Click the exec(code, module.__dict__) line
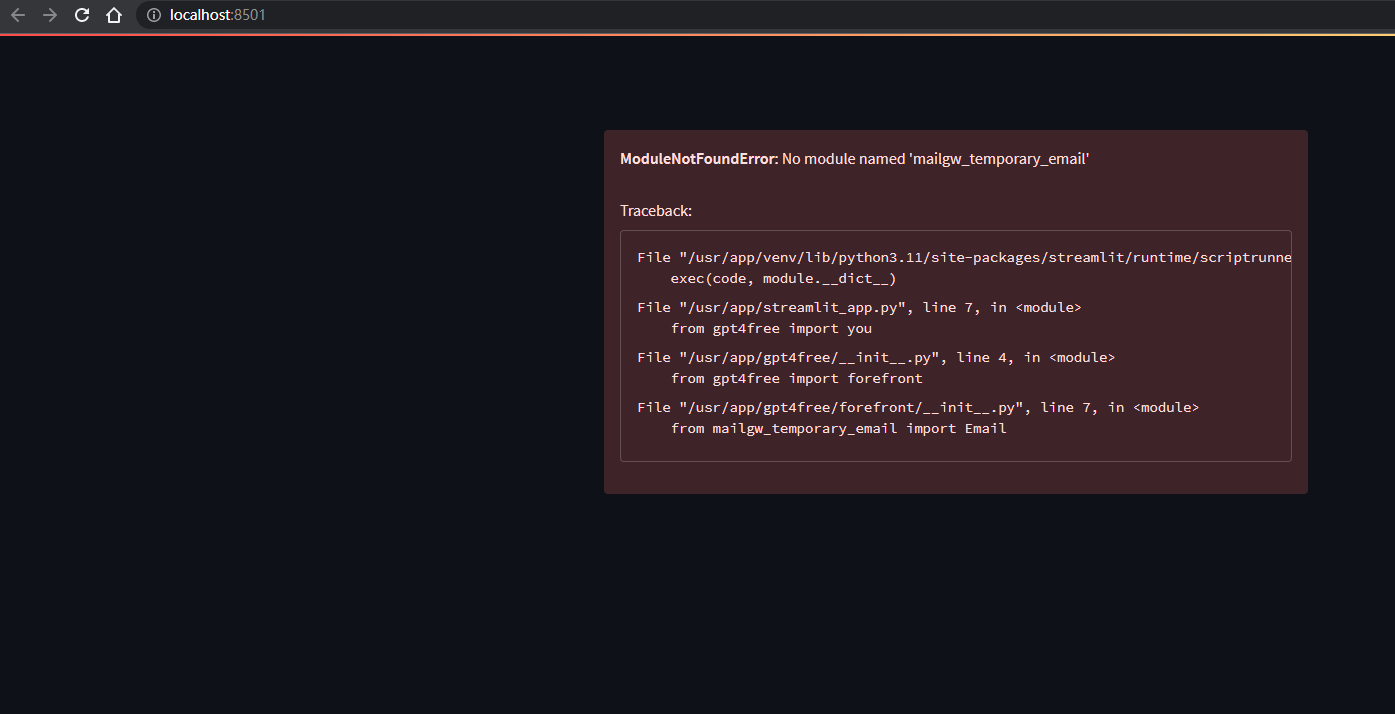 pyautogui.click(x=783, y=279)
